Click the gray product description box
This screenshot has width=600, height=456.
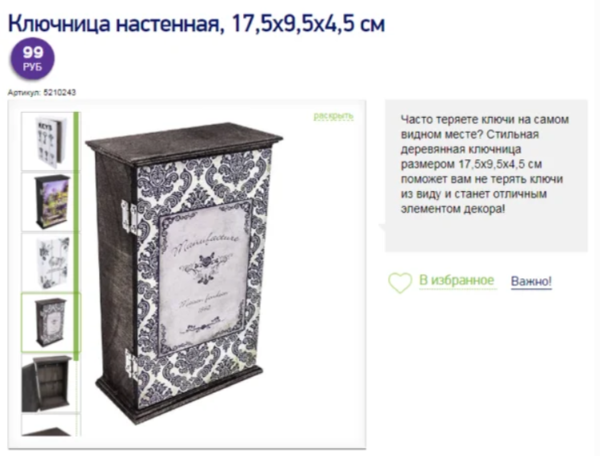click(486, 176)
